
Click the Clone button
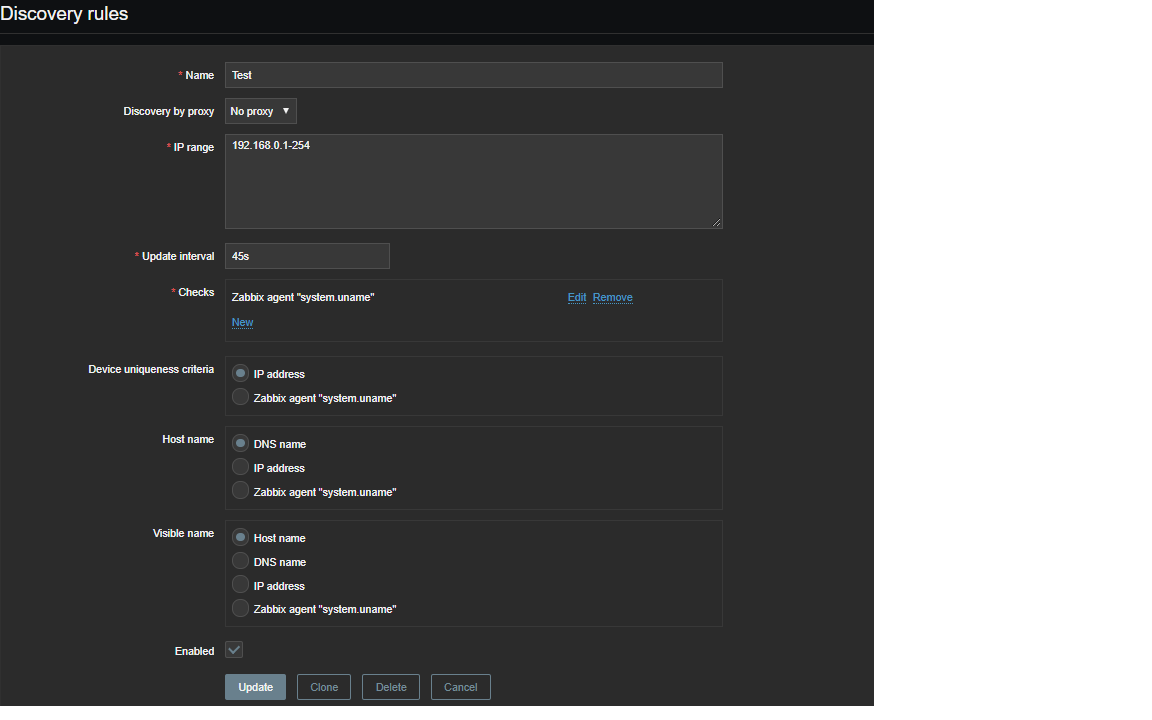(x=324, y=687)
